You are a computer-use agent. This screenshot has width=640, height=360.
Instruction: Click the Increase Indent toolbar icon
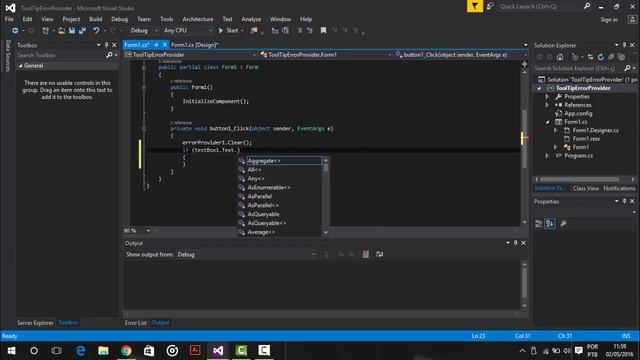[285, 31]
